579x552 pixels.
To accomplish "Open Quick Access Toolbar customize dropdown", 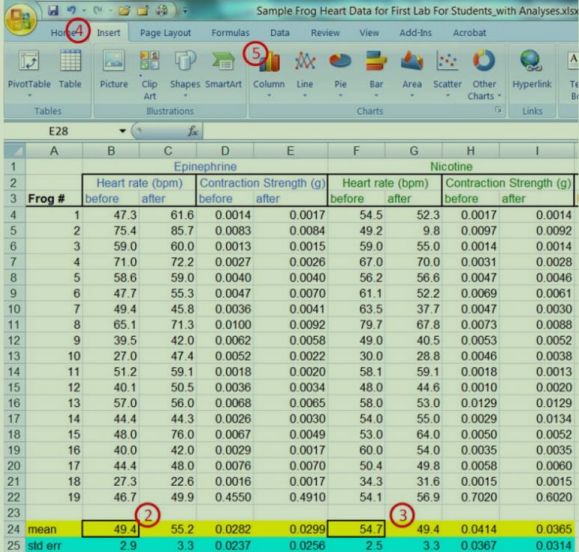I will pos(185,11).
